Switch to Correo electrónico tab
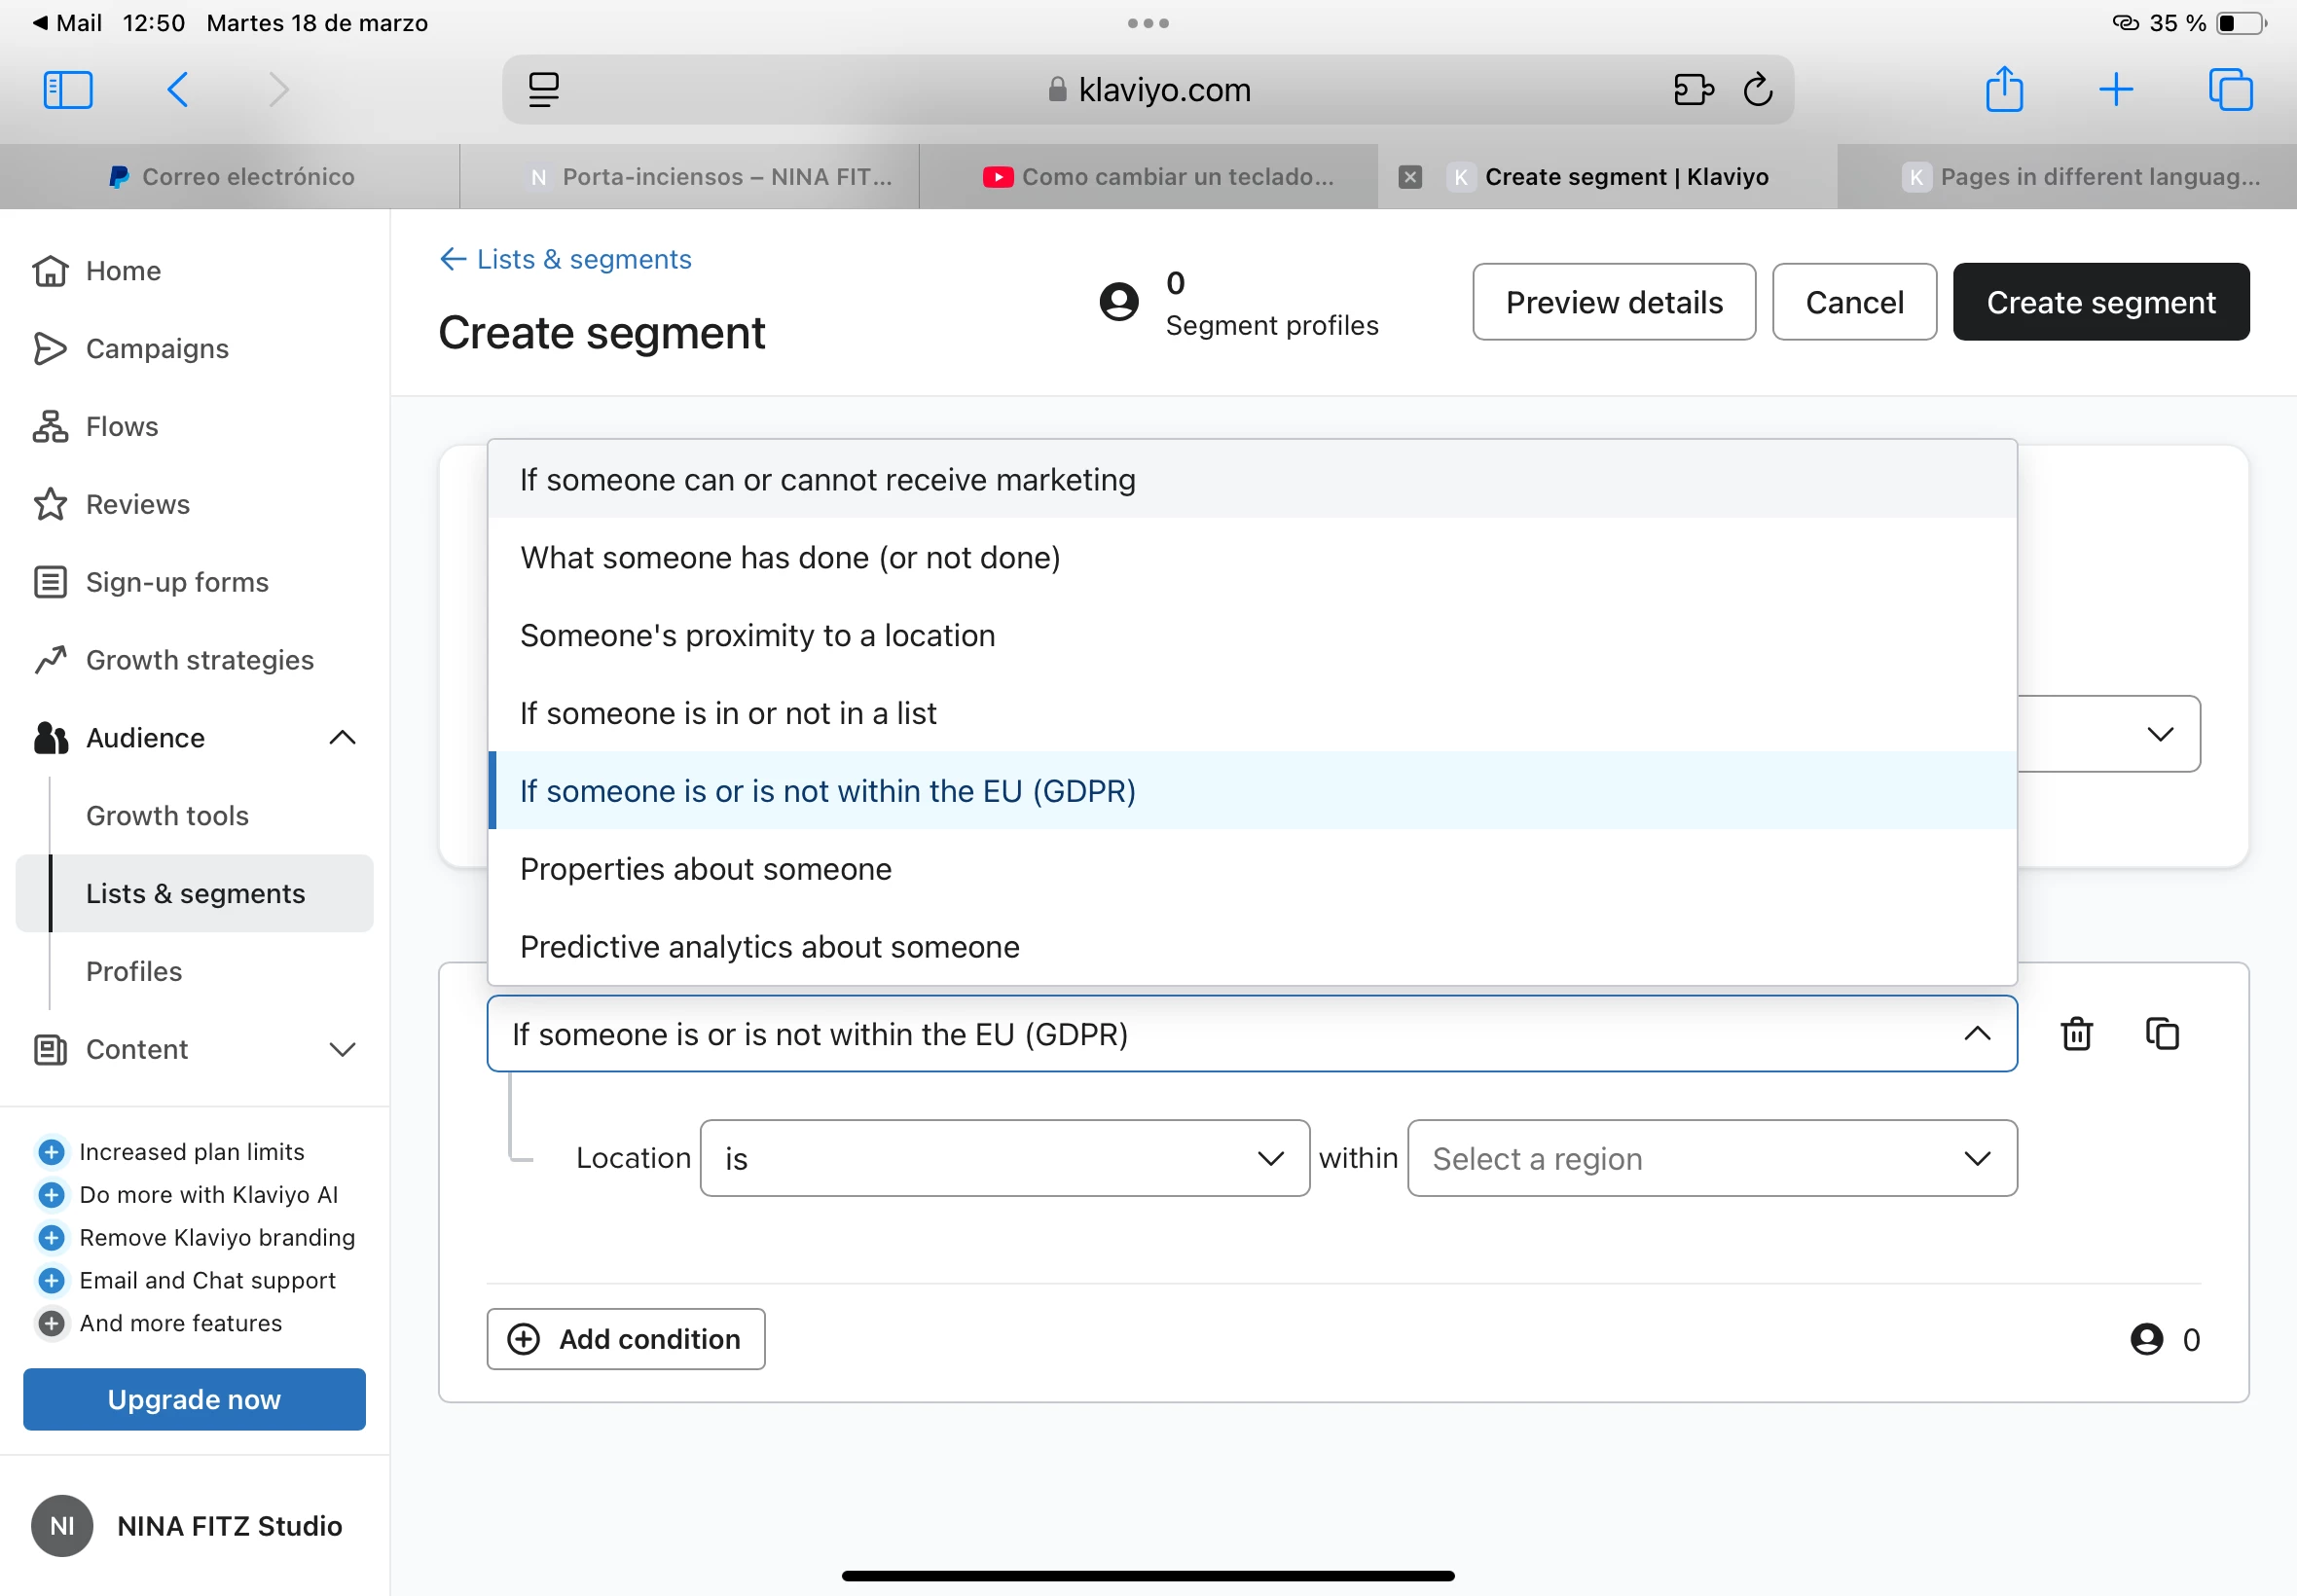This screenshot has width=2297, height=1596. click(x=230, y=177)
